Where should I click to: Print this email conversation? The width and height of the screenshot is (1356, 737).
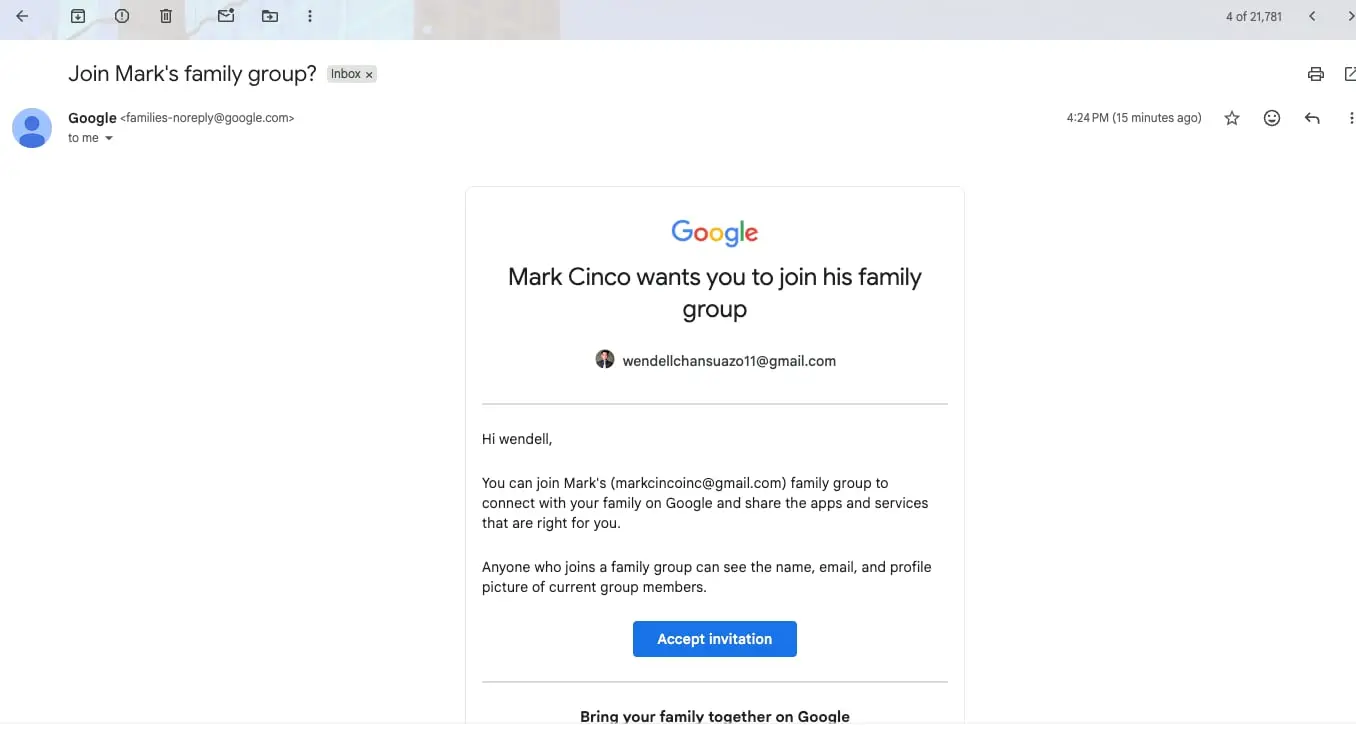pos(1316,74)
